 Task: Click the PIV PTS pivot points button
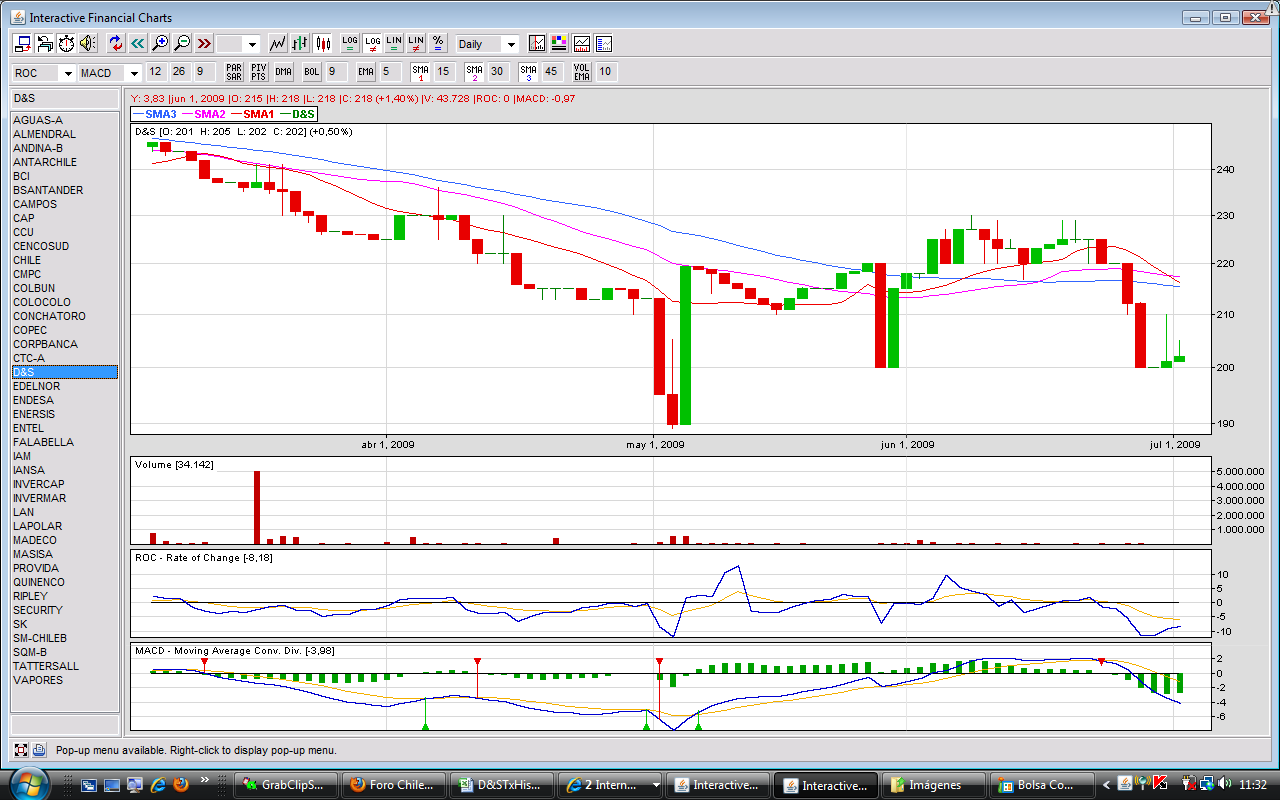258,72
